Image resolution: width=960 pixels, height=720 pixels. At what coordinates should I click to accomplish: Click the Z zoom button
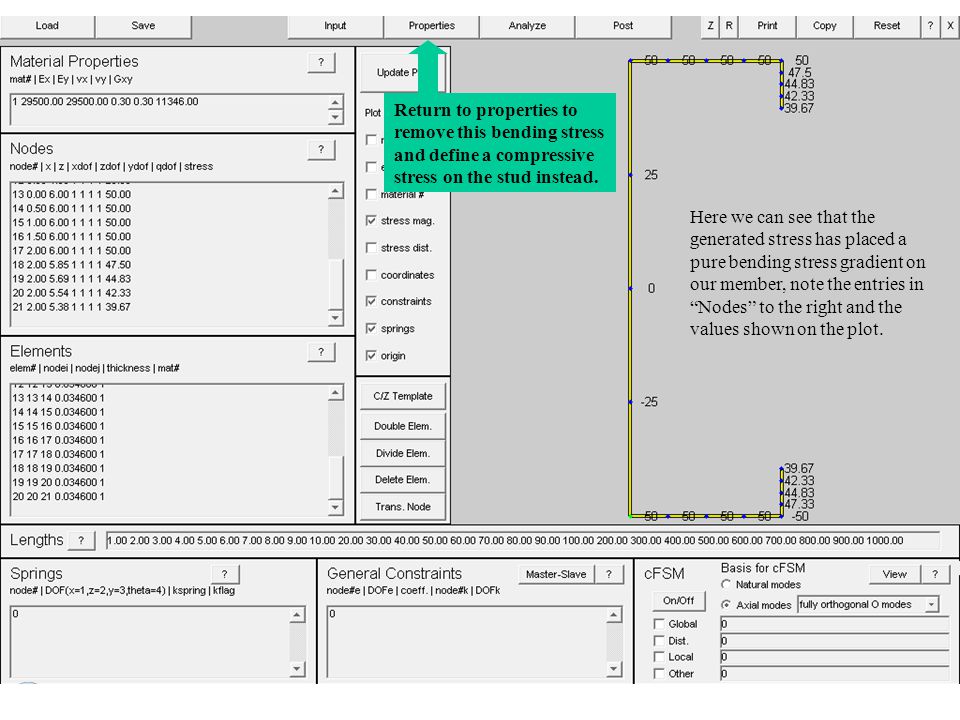pyautogui.click(x=710, y=26)
